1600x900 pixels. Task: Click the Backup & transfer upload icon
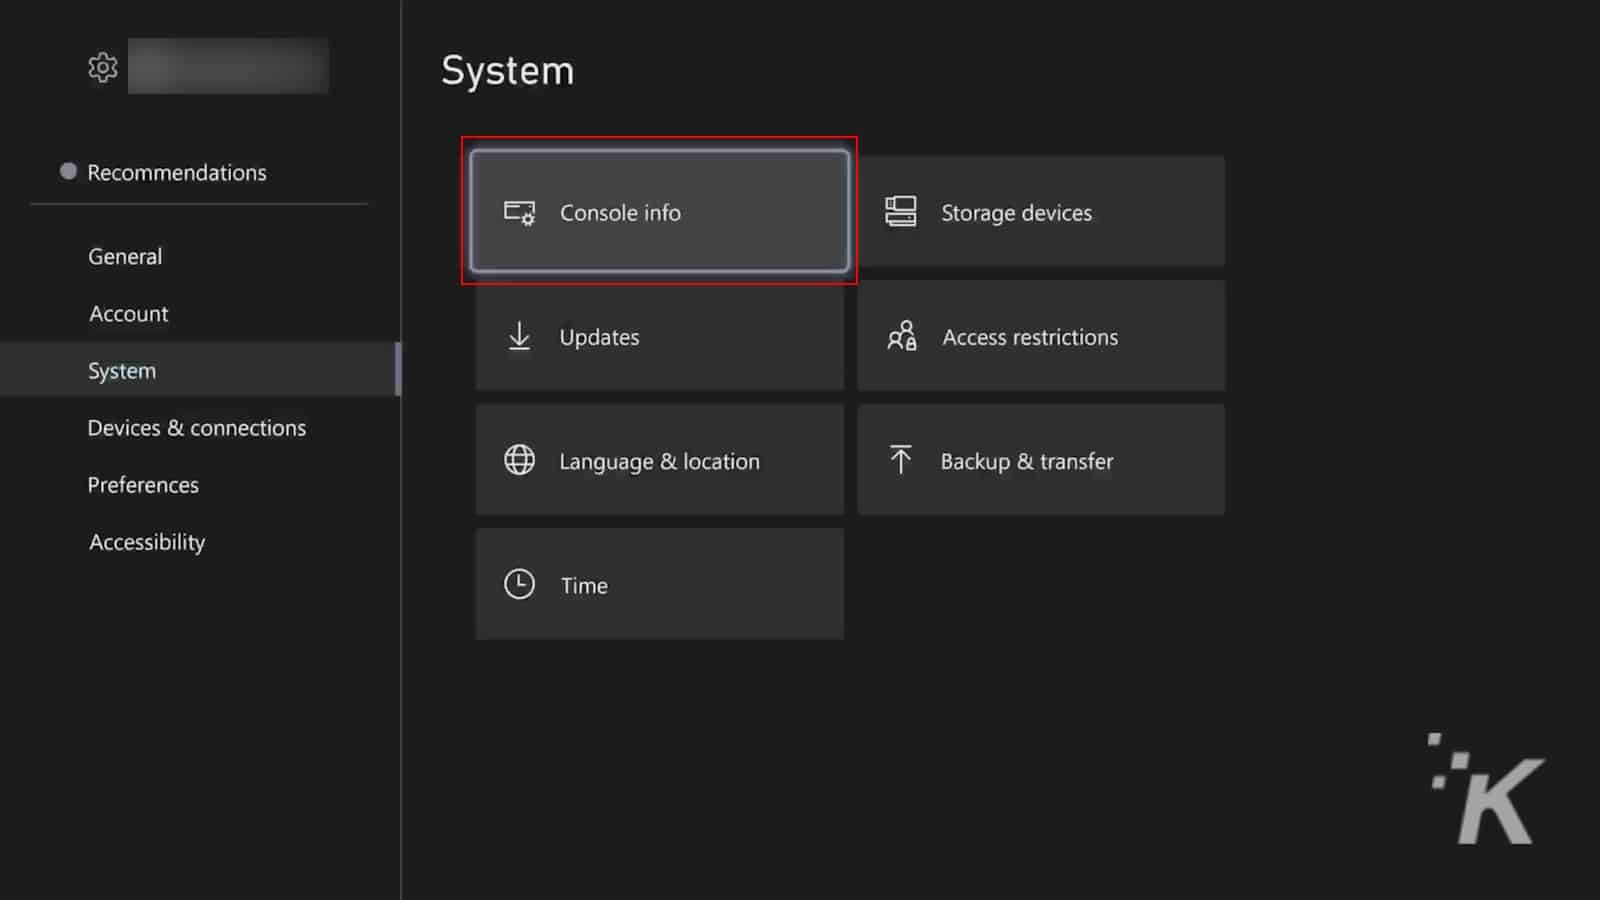click(x=900, y=459)
